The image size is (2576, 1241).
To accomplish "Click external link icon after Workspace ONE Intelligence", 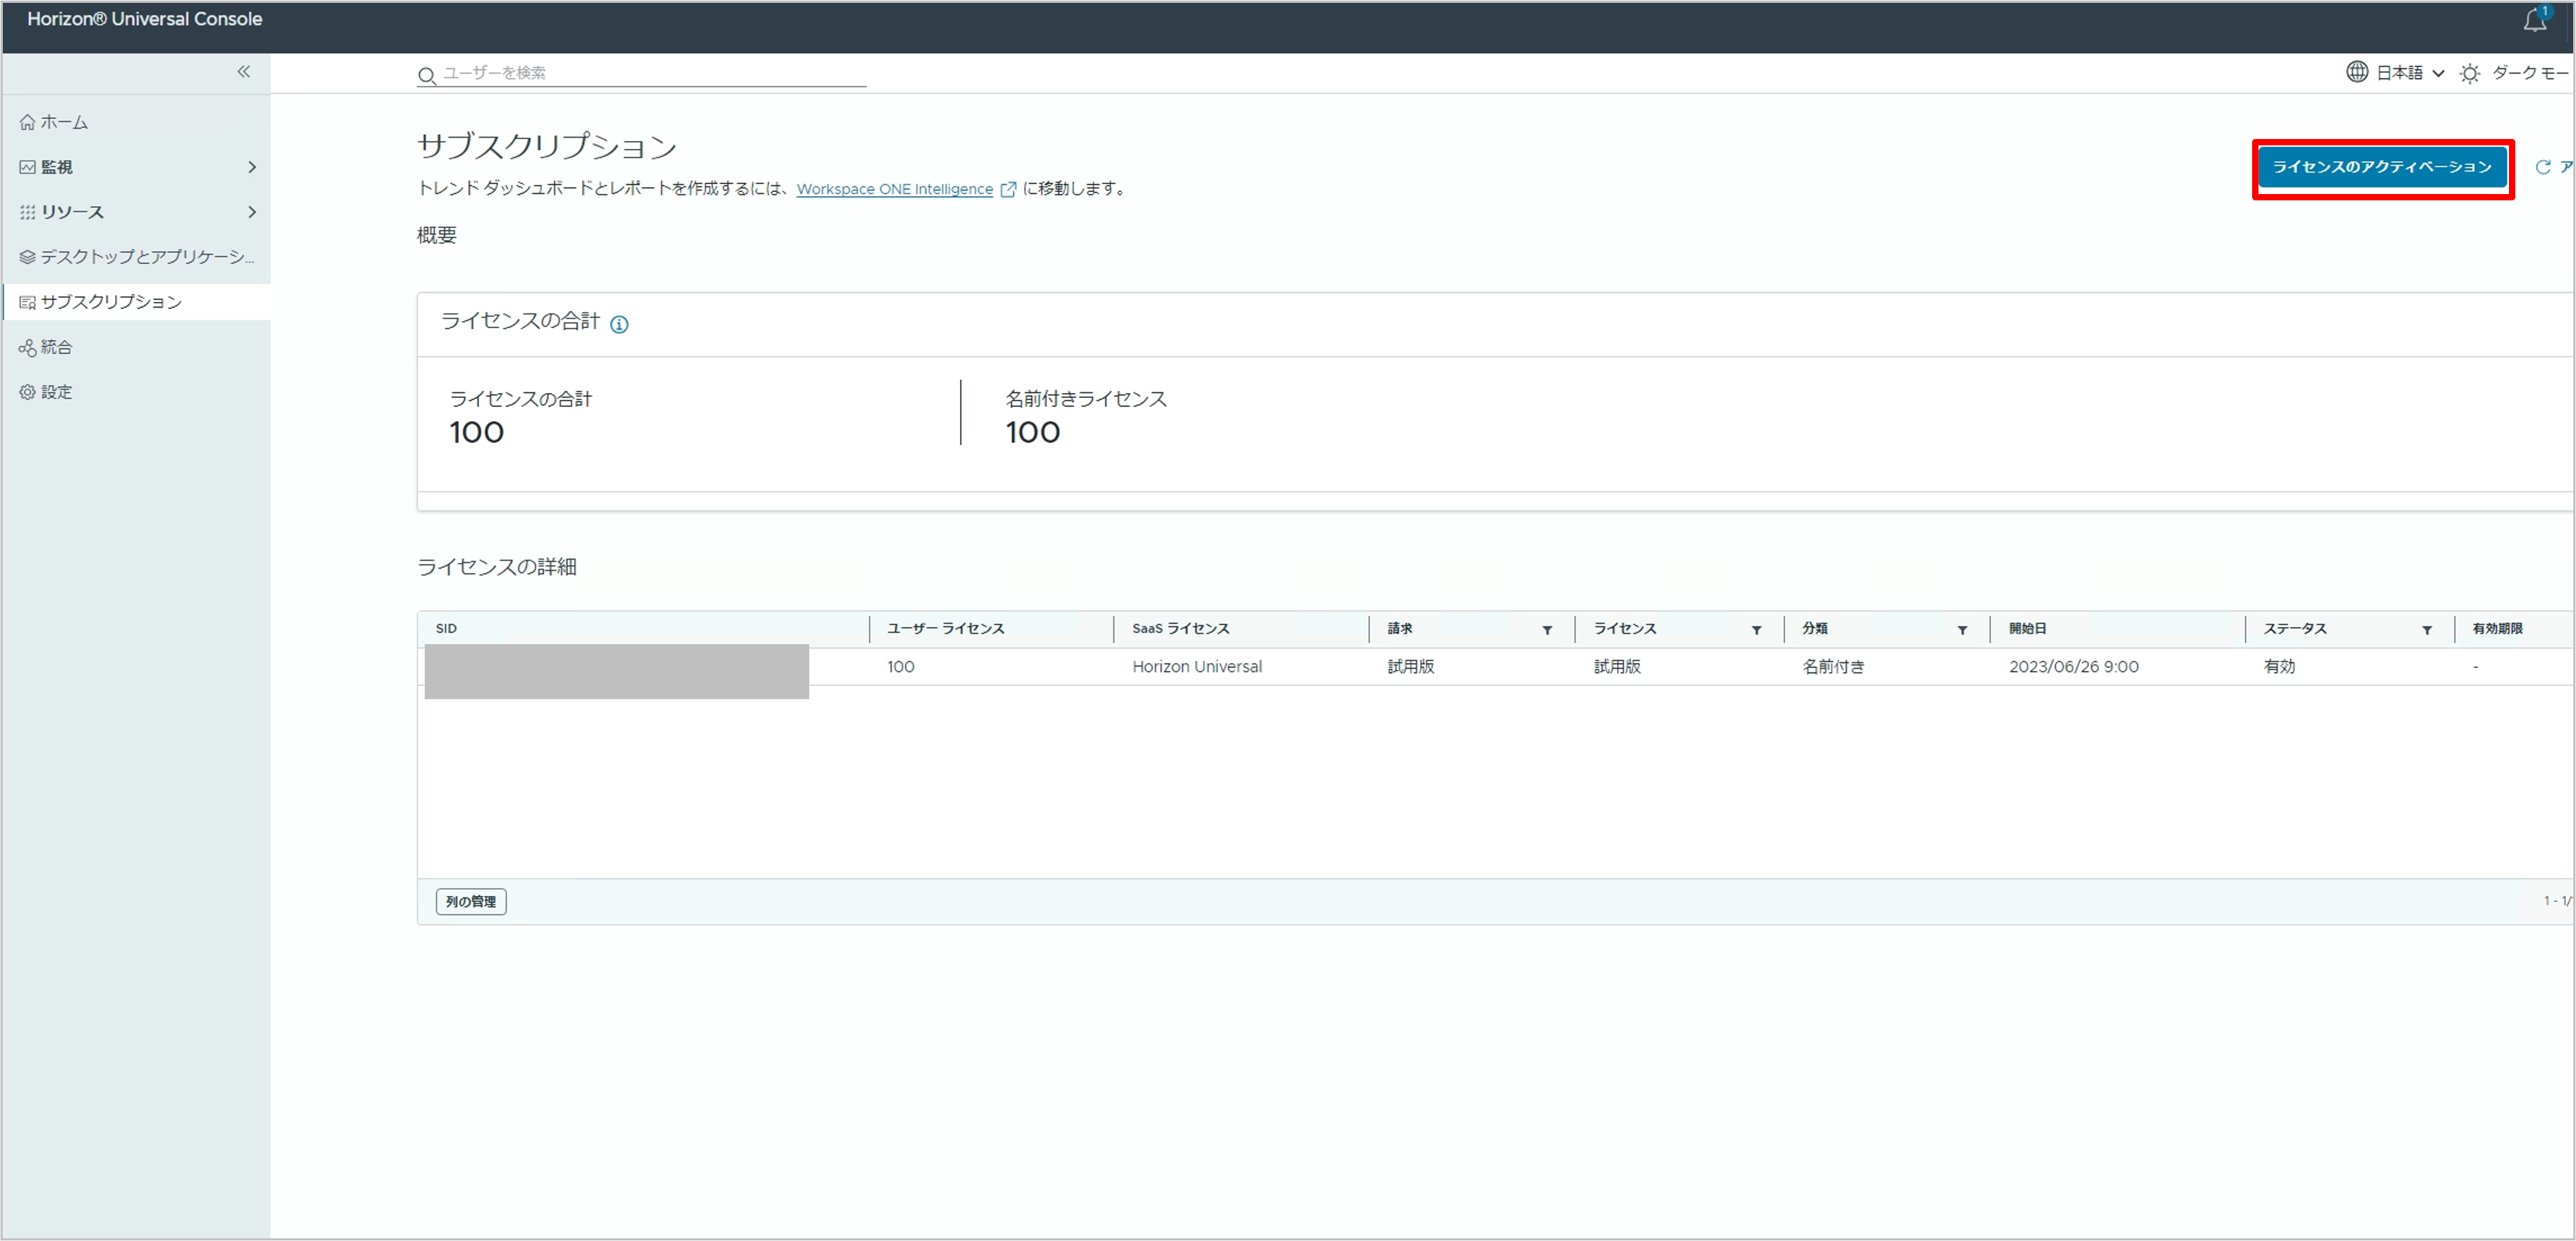I will click(1008, 189).
